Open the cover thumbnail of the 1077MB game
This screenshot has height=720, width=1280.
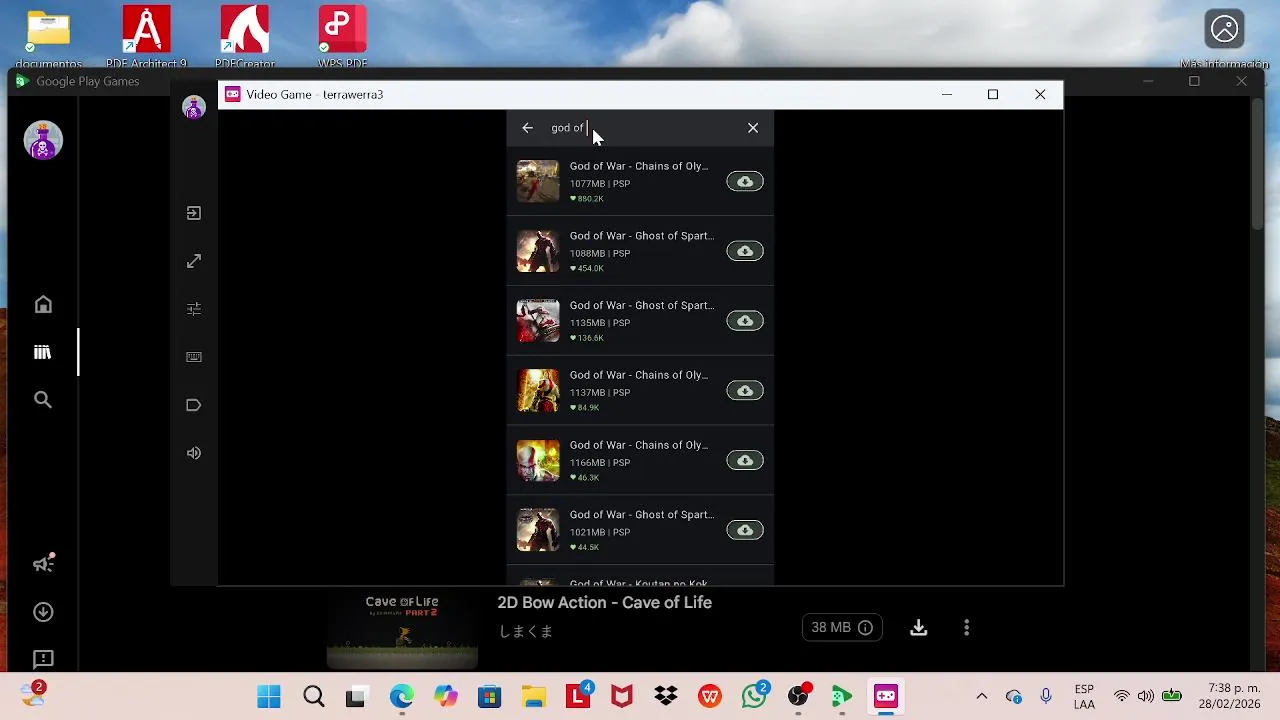click(x=538, y=182)
